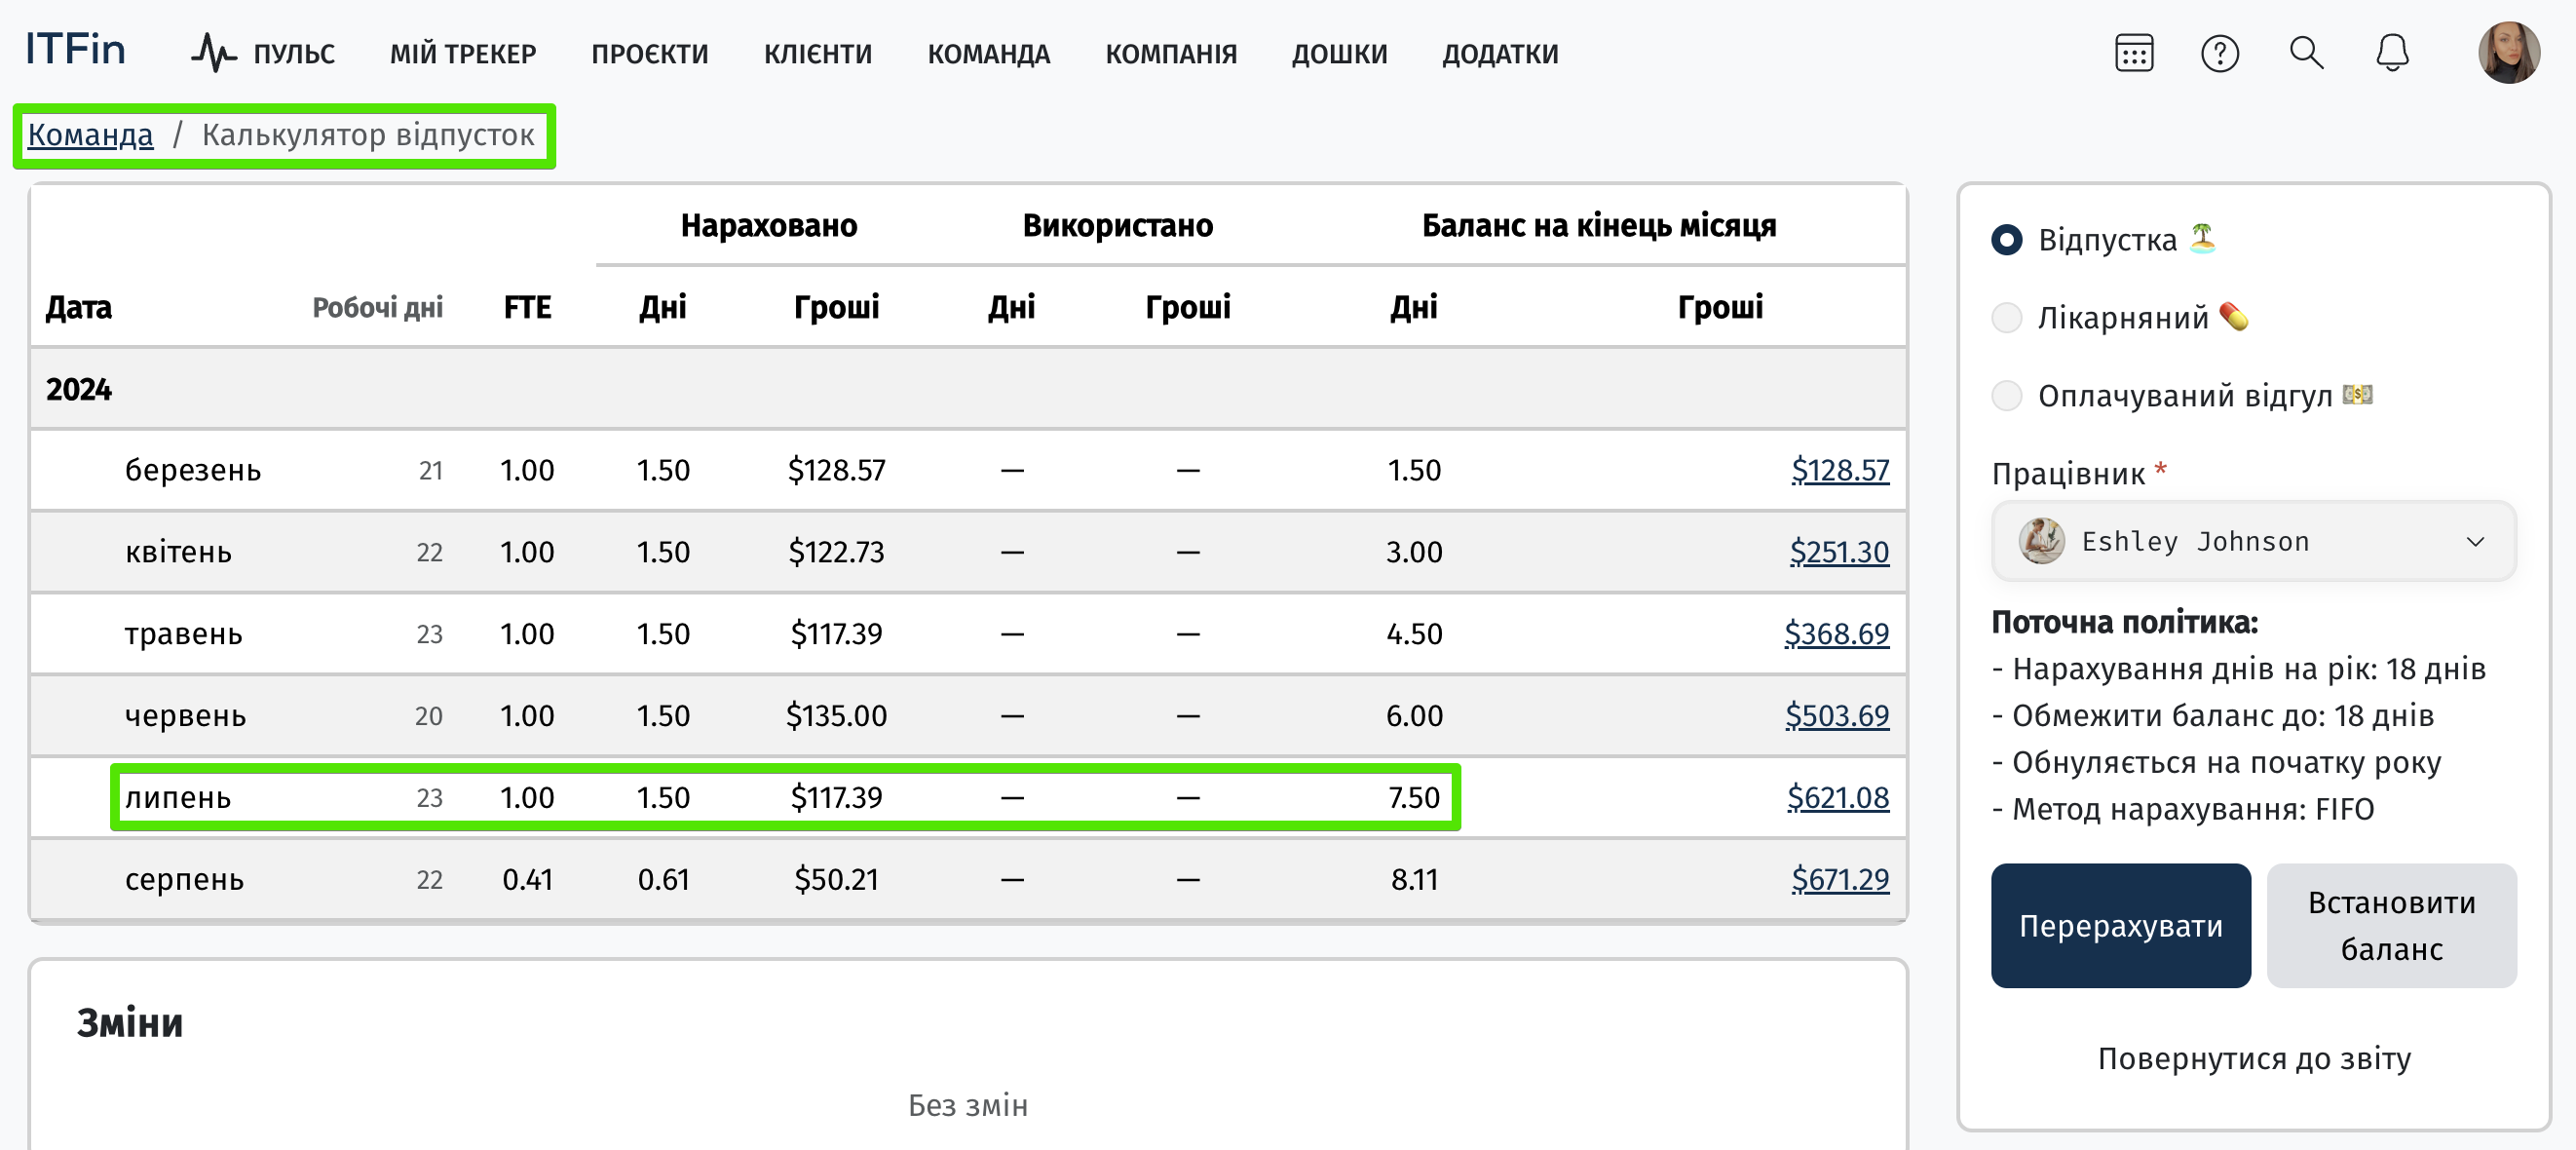Click the червень row label

pyautogui.click(x=185, y=716)
